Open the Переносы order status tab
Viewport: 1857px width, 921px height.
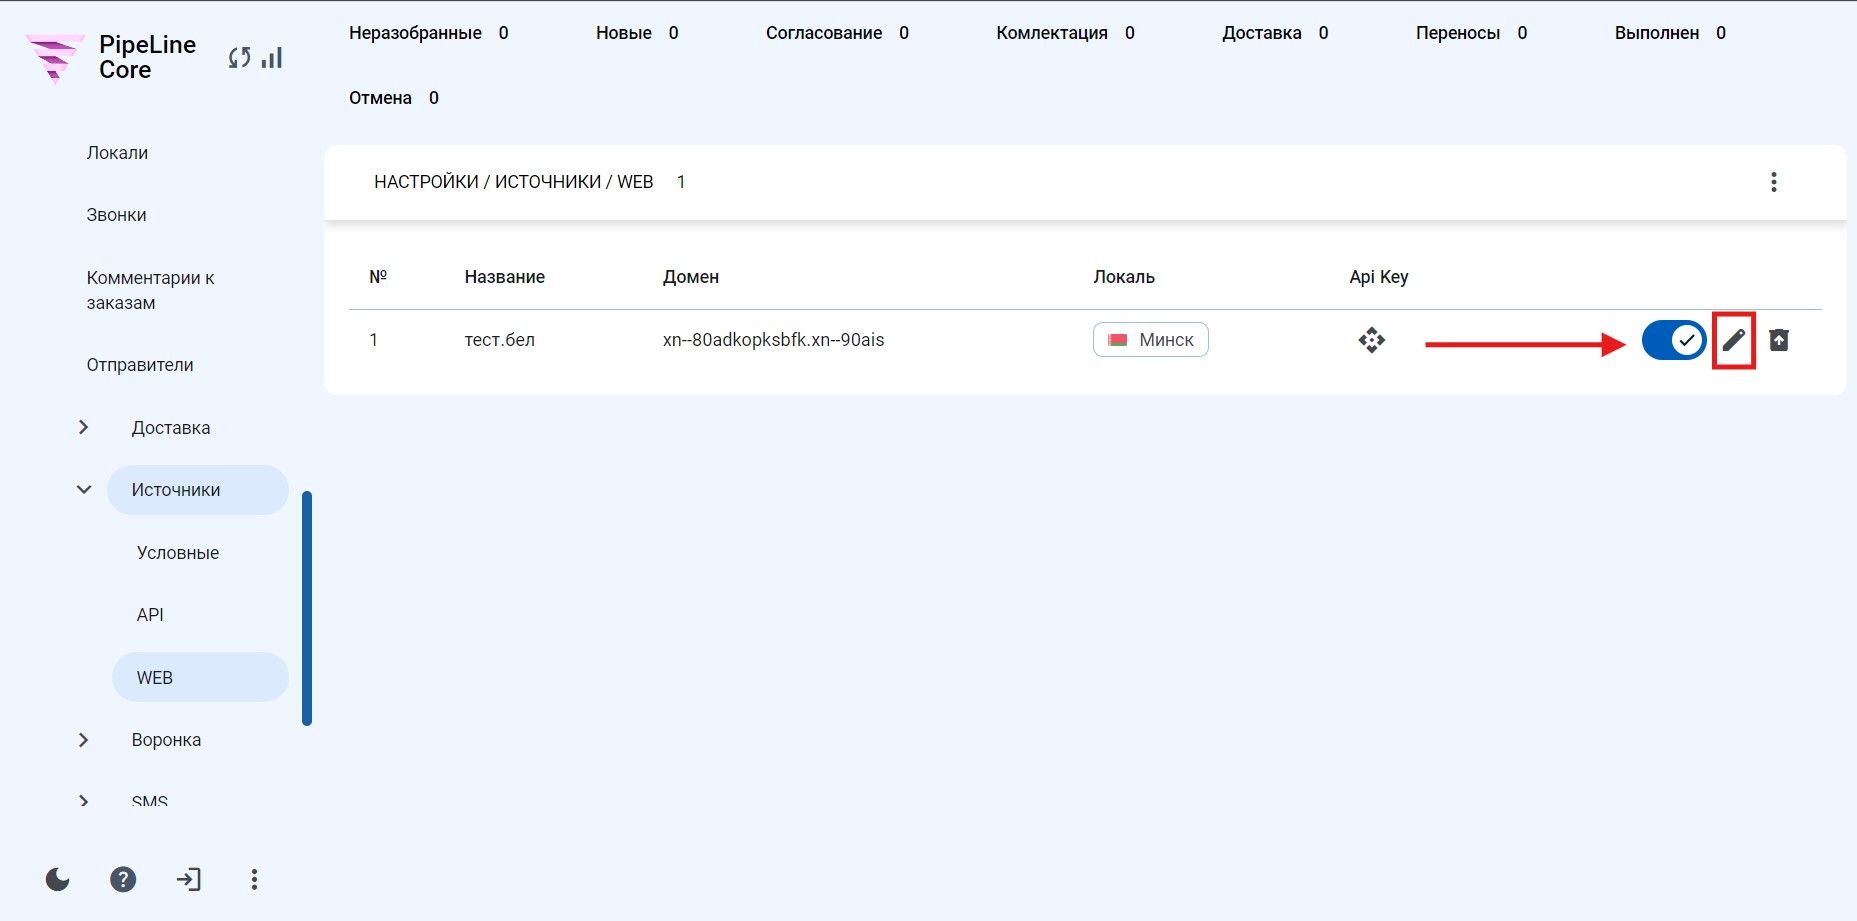tap(1471, 33)
